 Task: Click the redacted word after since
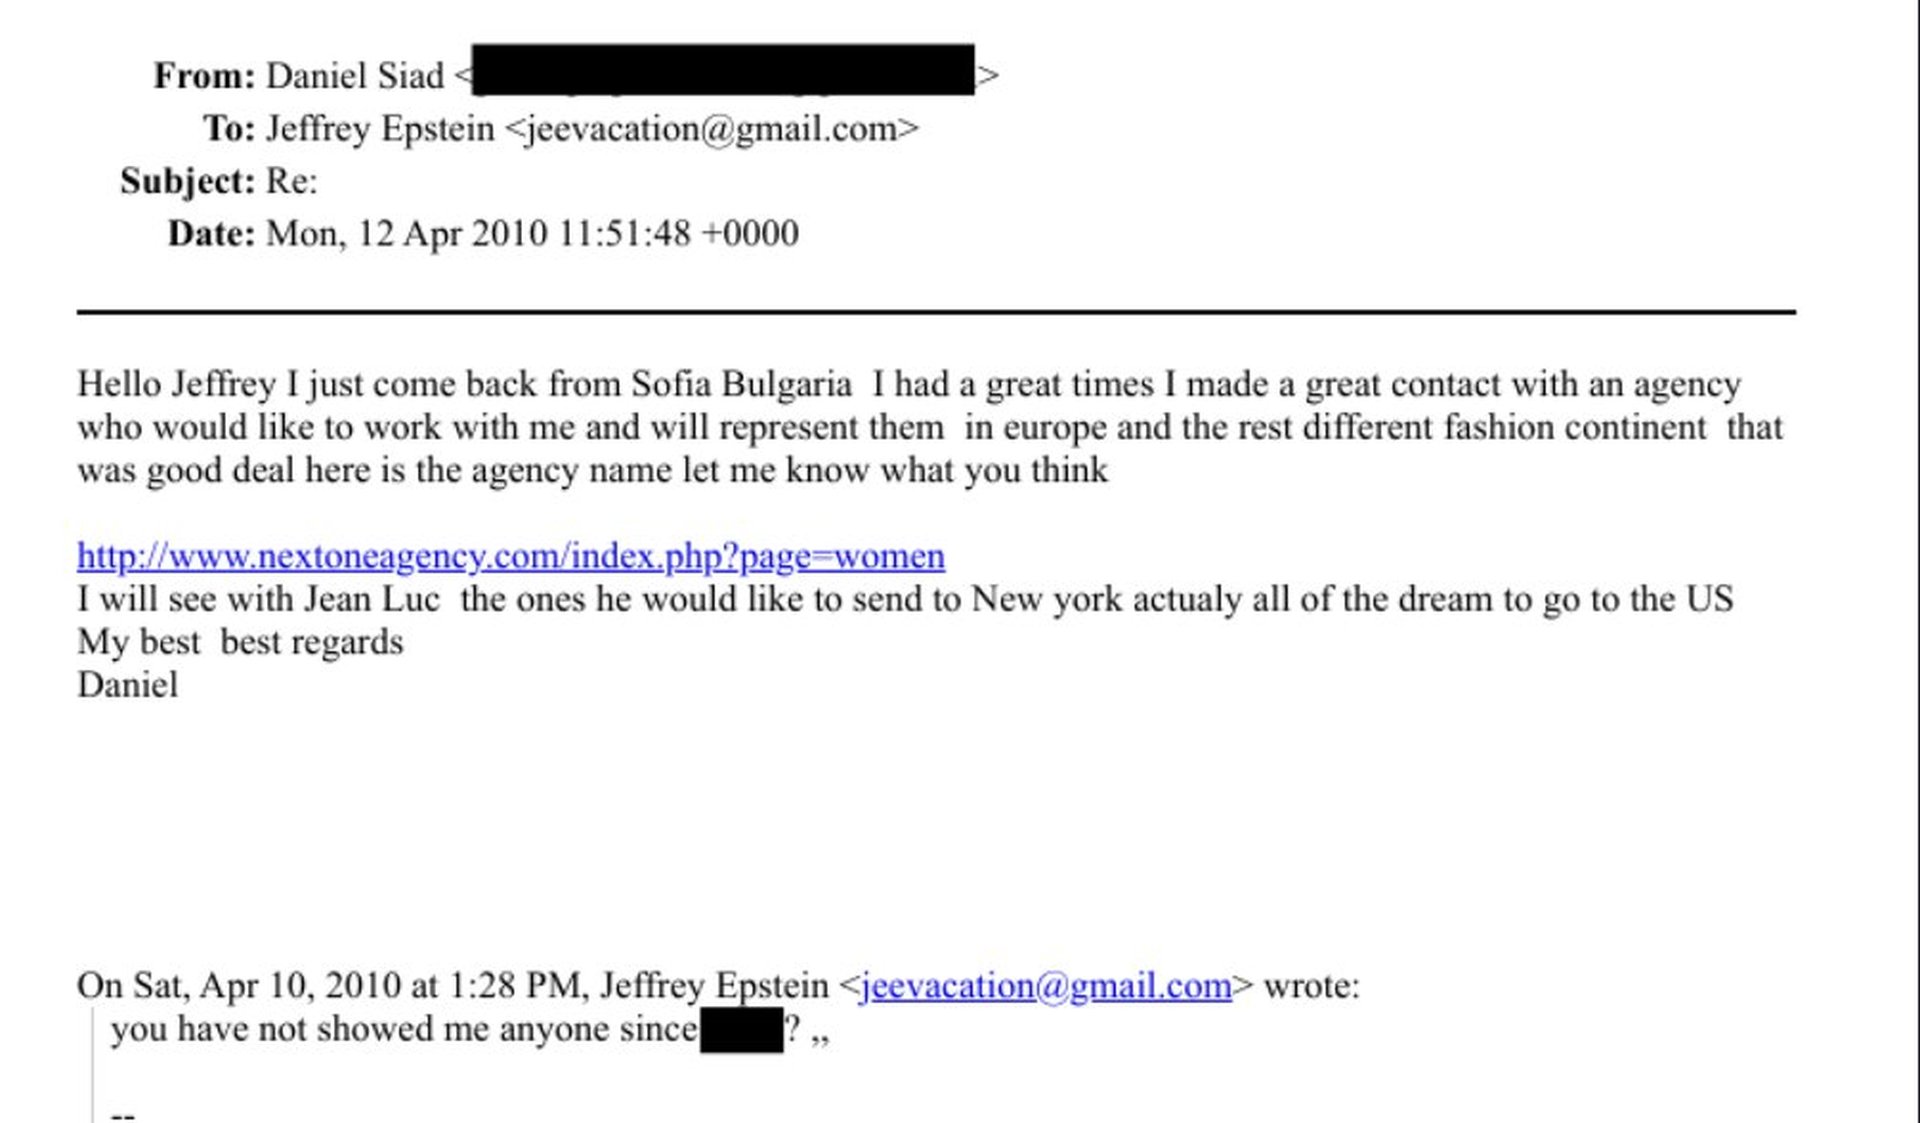pyautogui.click(x=741, y=1030)
